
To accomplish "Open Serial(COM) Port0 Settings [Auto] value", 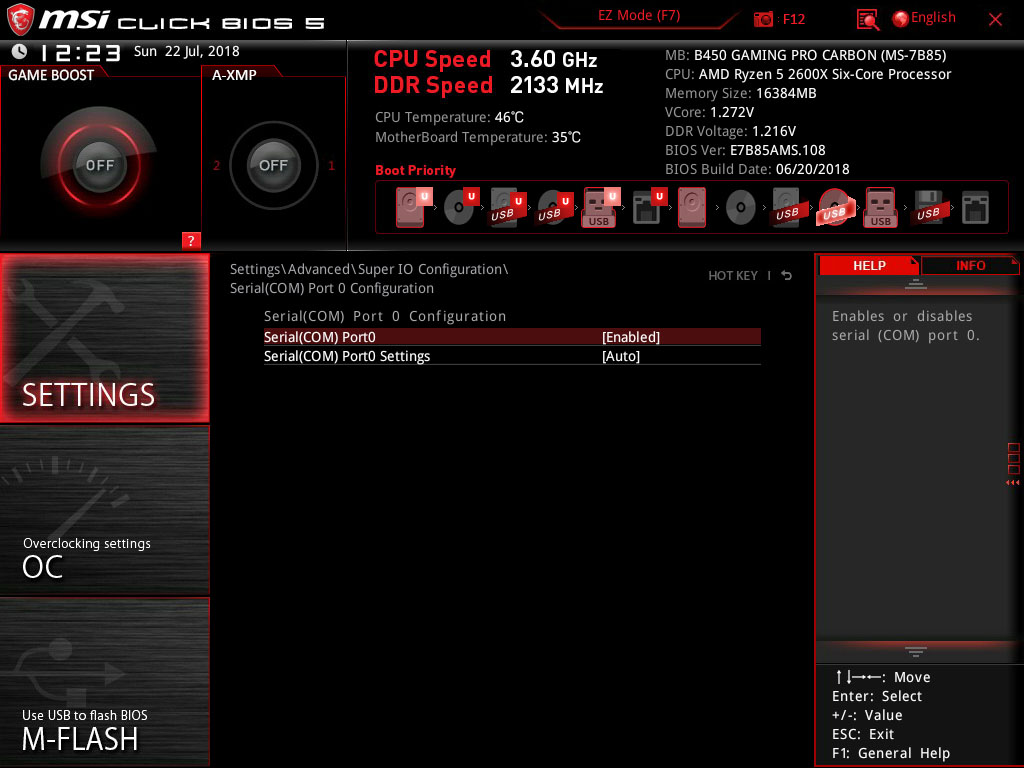I will [621, 356].
